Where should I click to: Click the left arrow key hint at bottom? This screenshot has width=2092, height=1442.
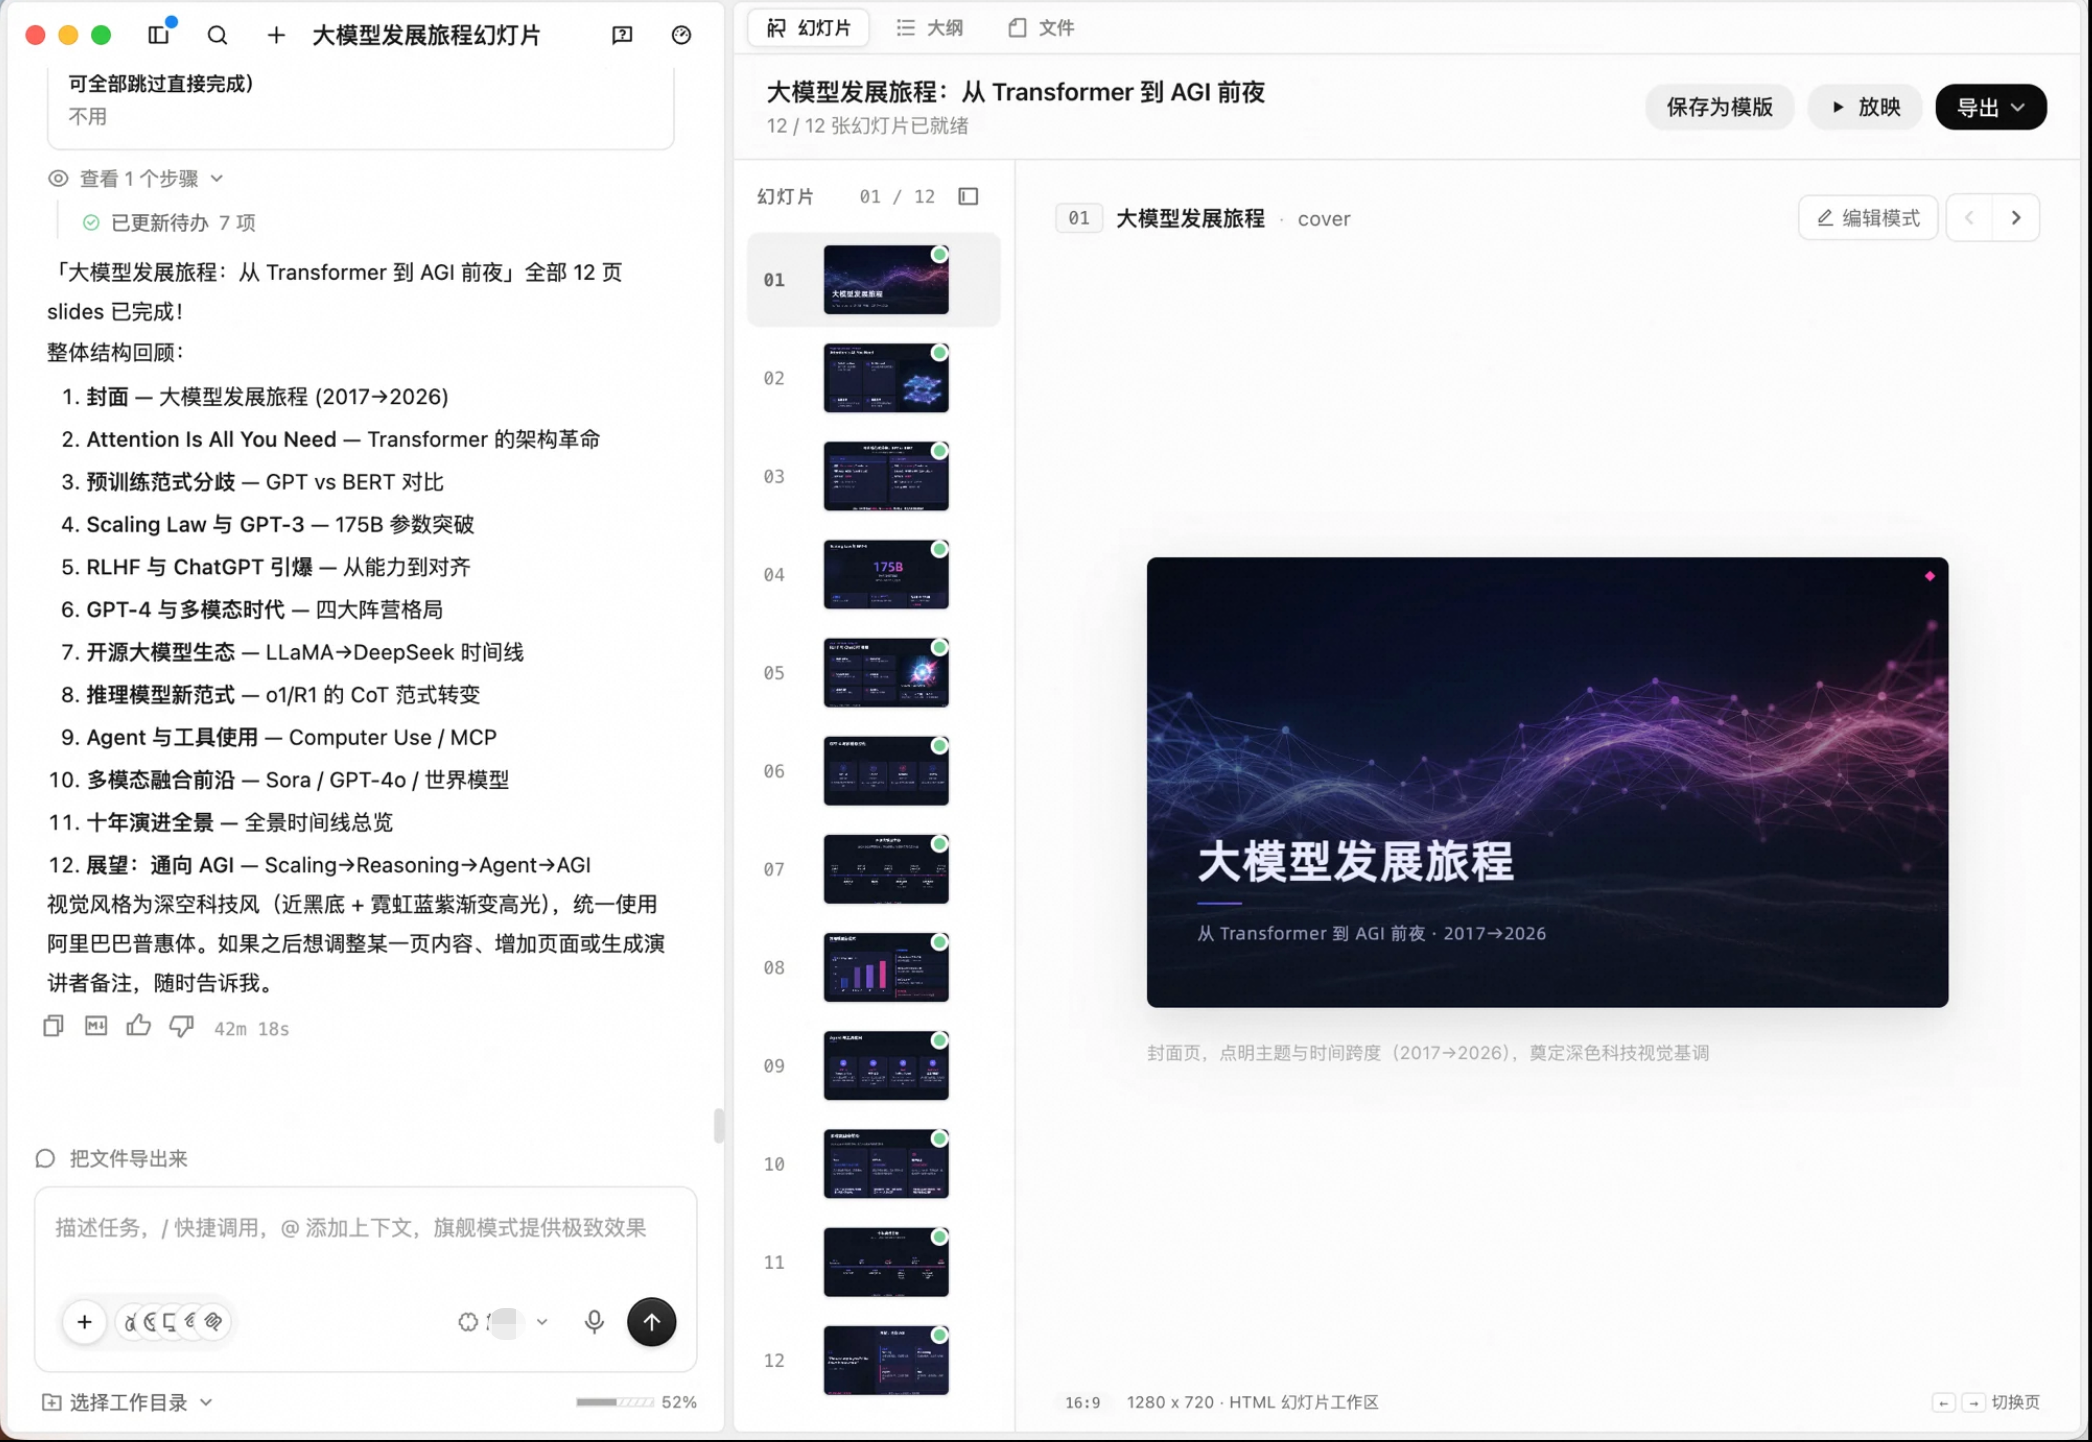point(1943,1403)
